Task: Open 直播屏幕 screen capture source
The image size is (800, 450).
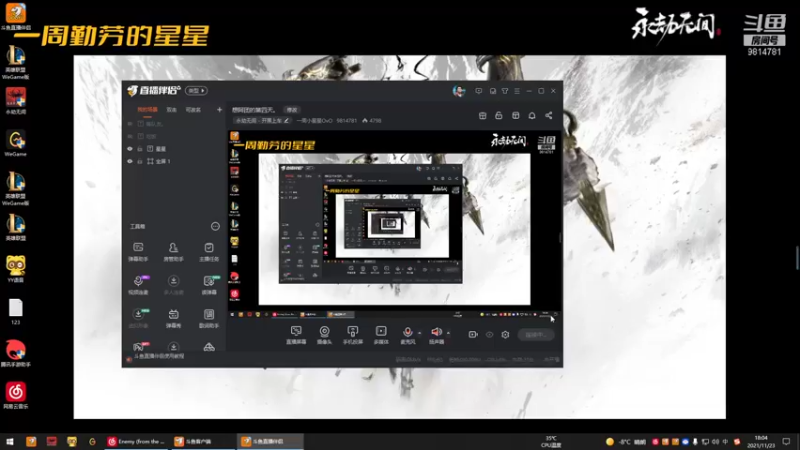Action: (x=296, y=335)
